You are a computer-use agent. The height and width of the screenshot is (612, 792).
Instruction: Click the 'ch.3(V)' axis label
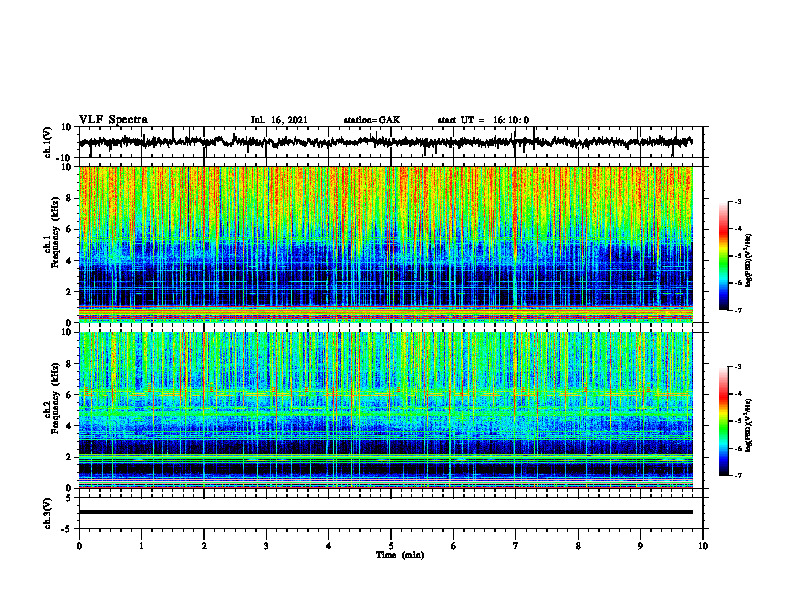[x=48, y=513]
